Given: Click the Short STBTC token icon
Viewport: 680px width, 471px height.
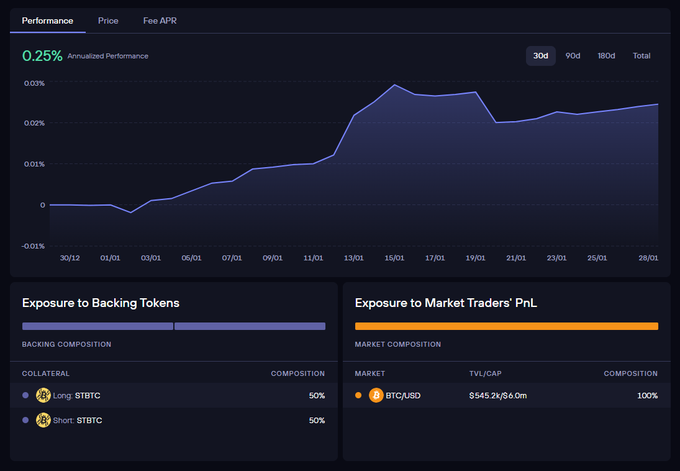Looking at the screenshot, I should (43, 420).
